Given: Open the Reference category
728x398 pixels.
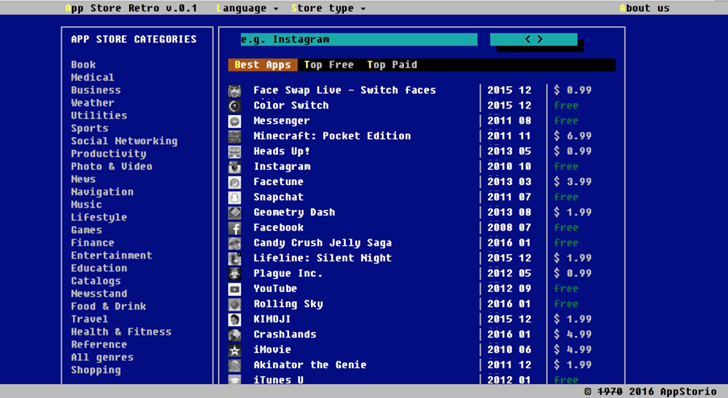Looking at the screenshot, I should pos(99,345).
